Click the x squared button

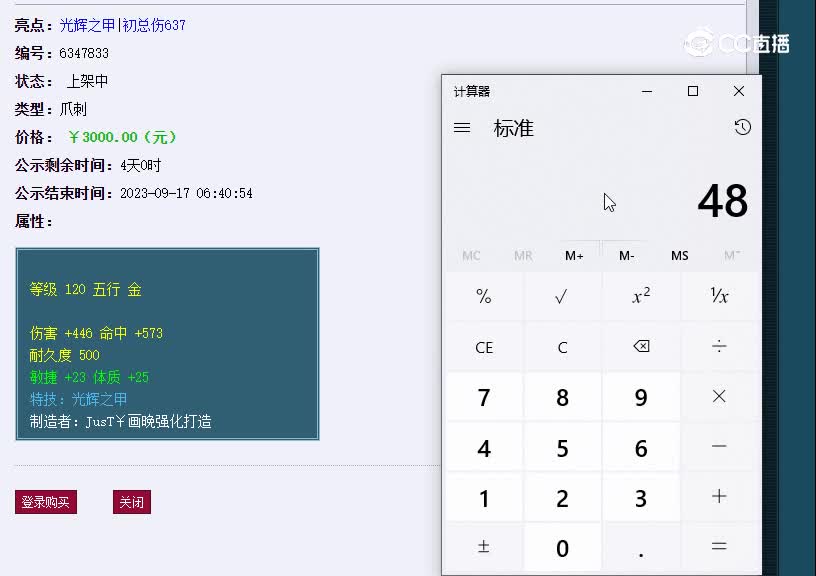click(x=641, y=296)
